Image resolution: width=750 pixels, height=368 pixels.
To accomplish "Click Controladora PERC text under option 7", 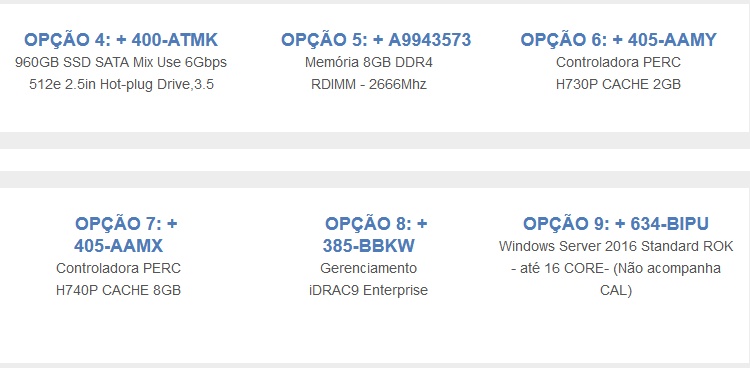I will [119, 268].
